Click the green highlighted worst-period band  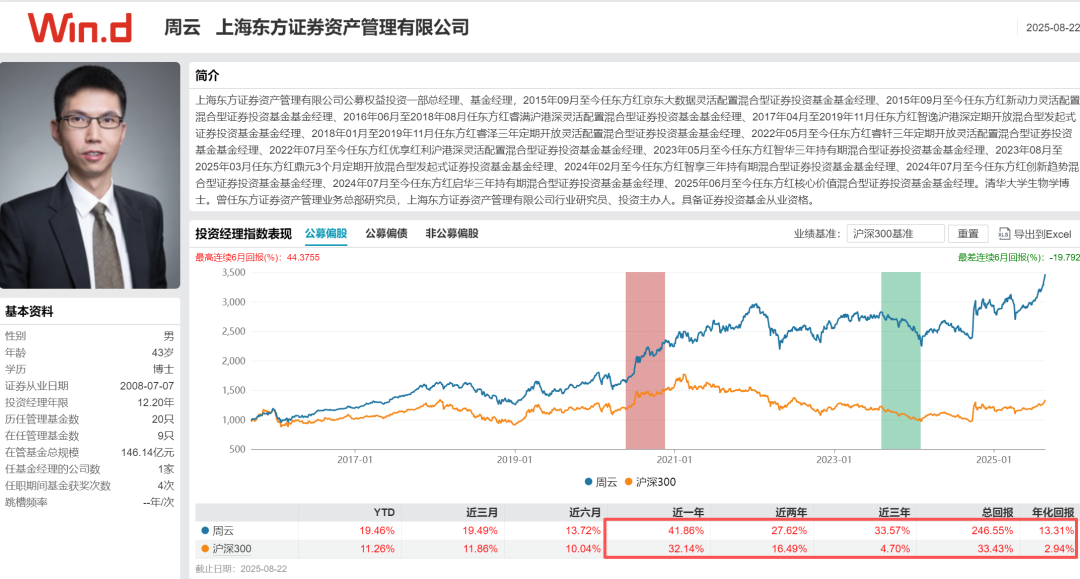coord(901,360)
